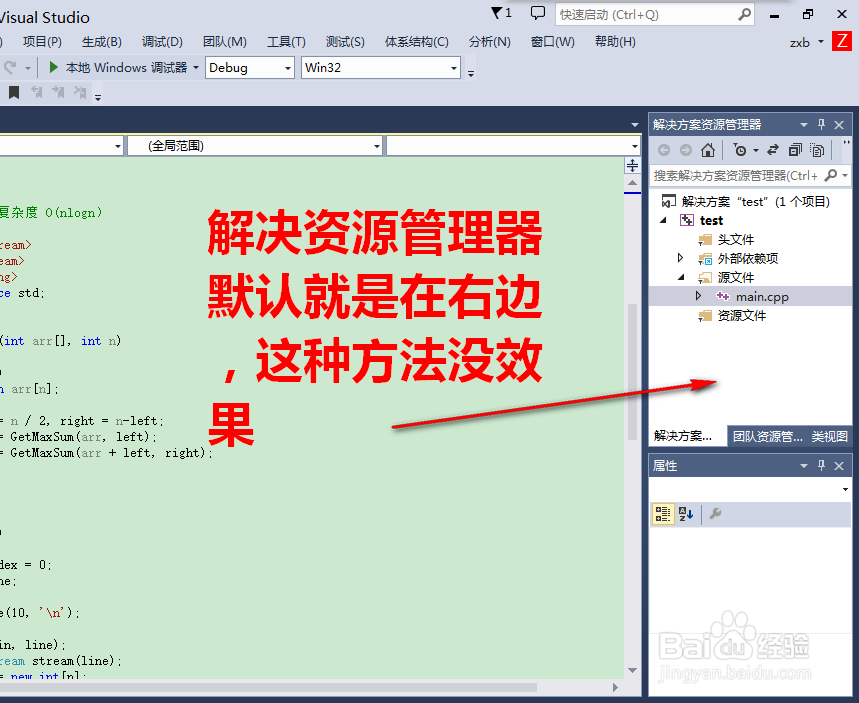Click the redo arrow icon
The width and height of the screenshot is (859, 703).
click(10, 67)
